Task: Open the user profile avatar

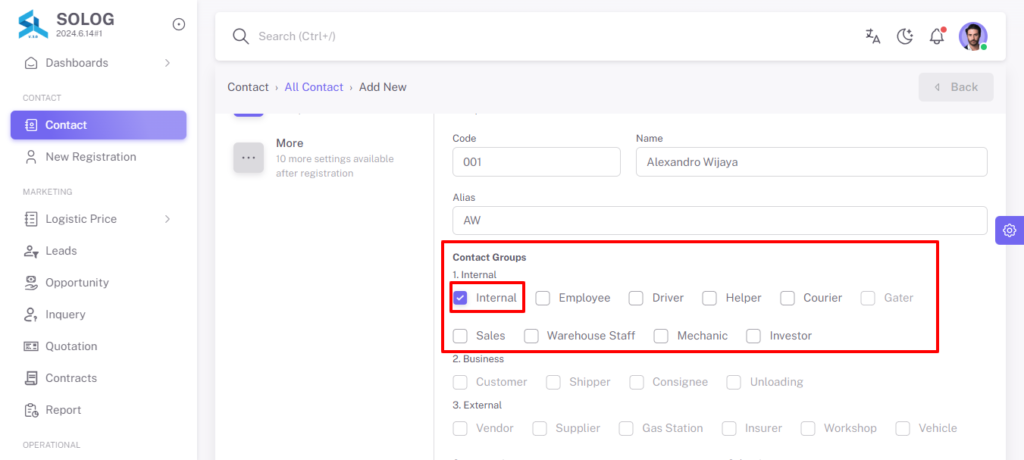Action: pyautogui.click(x=972, y=36)
